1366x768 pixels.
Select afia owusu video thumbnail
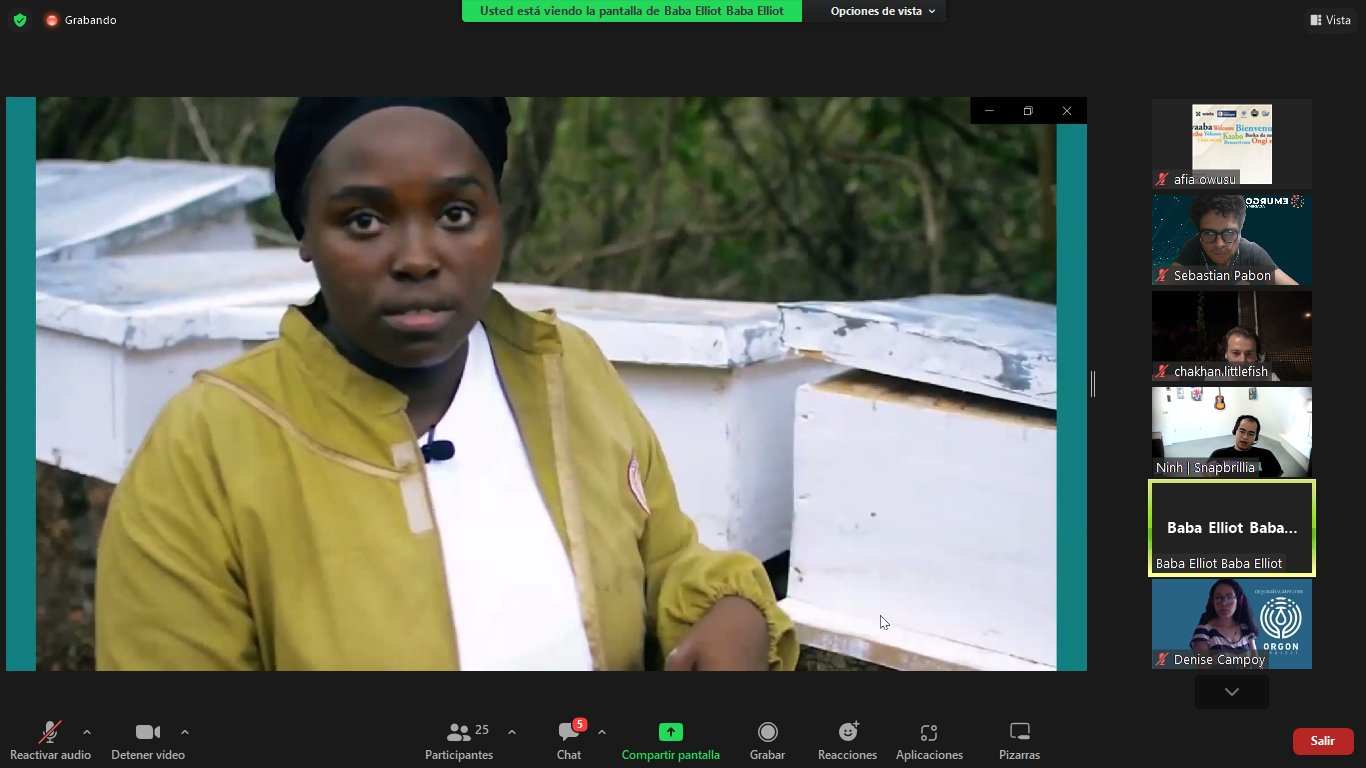tap(1232, 143)
